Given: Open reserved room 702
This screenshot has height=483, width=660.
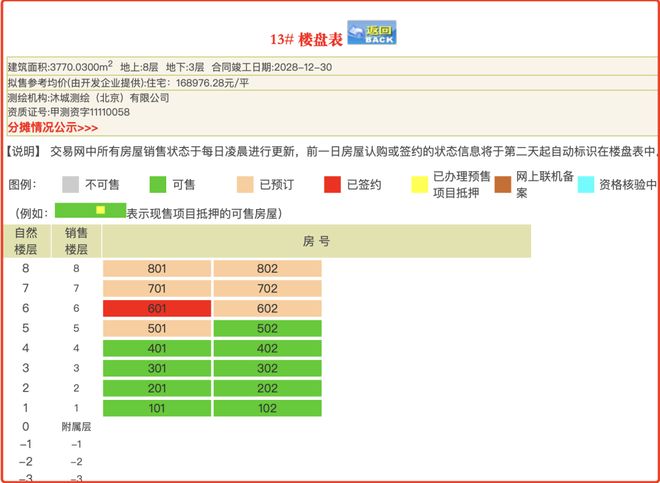Looking at the screenshot, I should (x=267, y=289).
